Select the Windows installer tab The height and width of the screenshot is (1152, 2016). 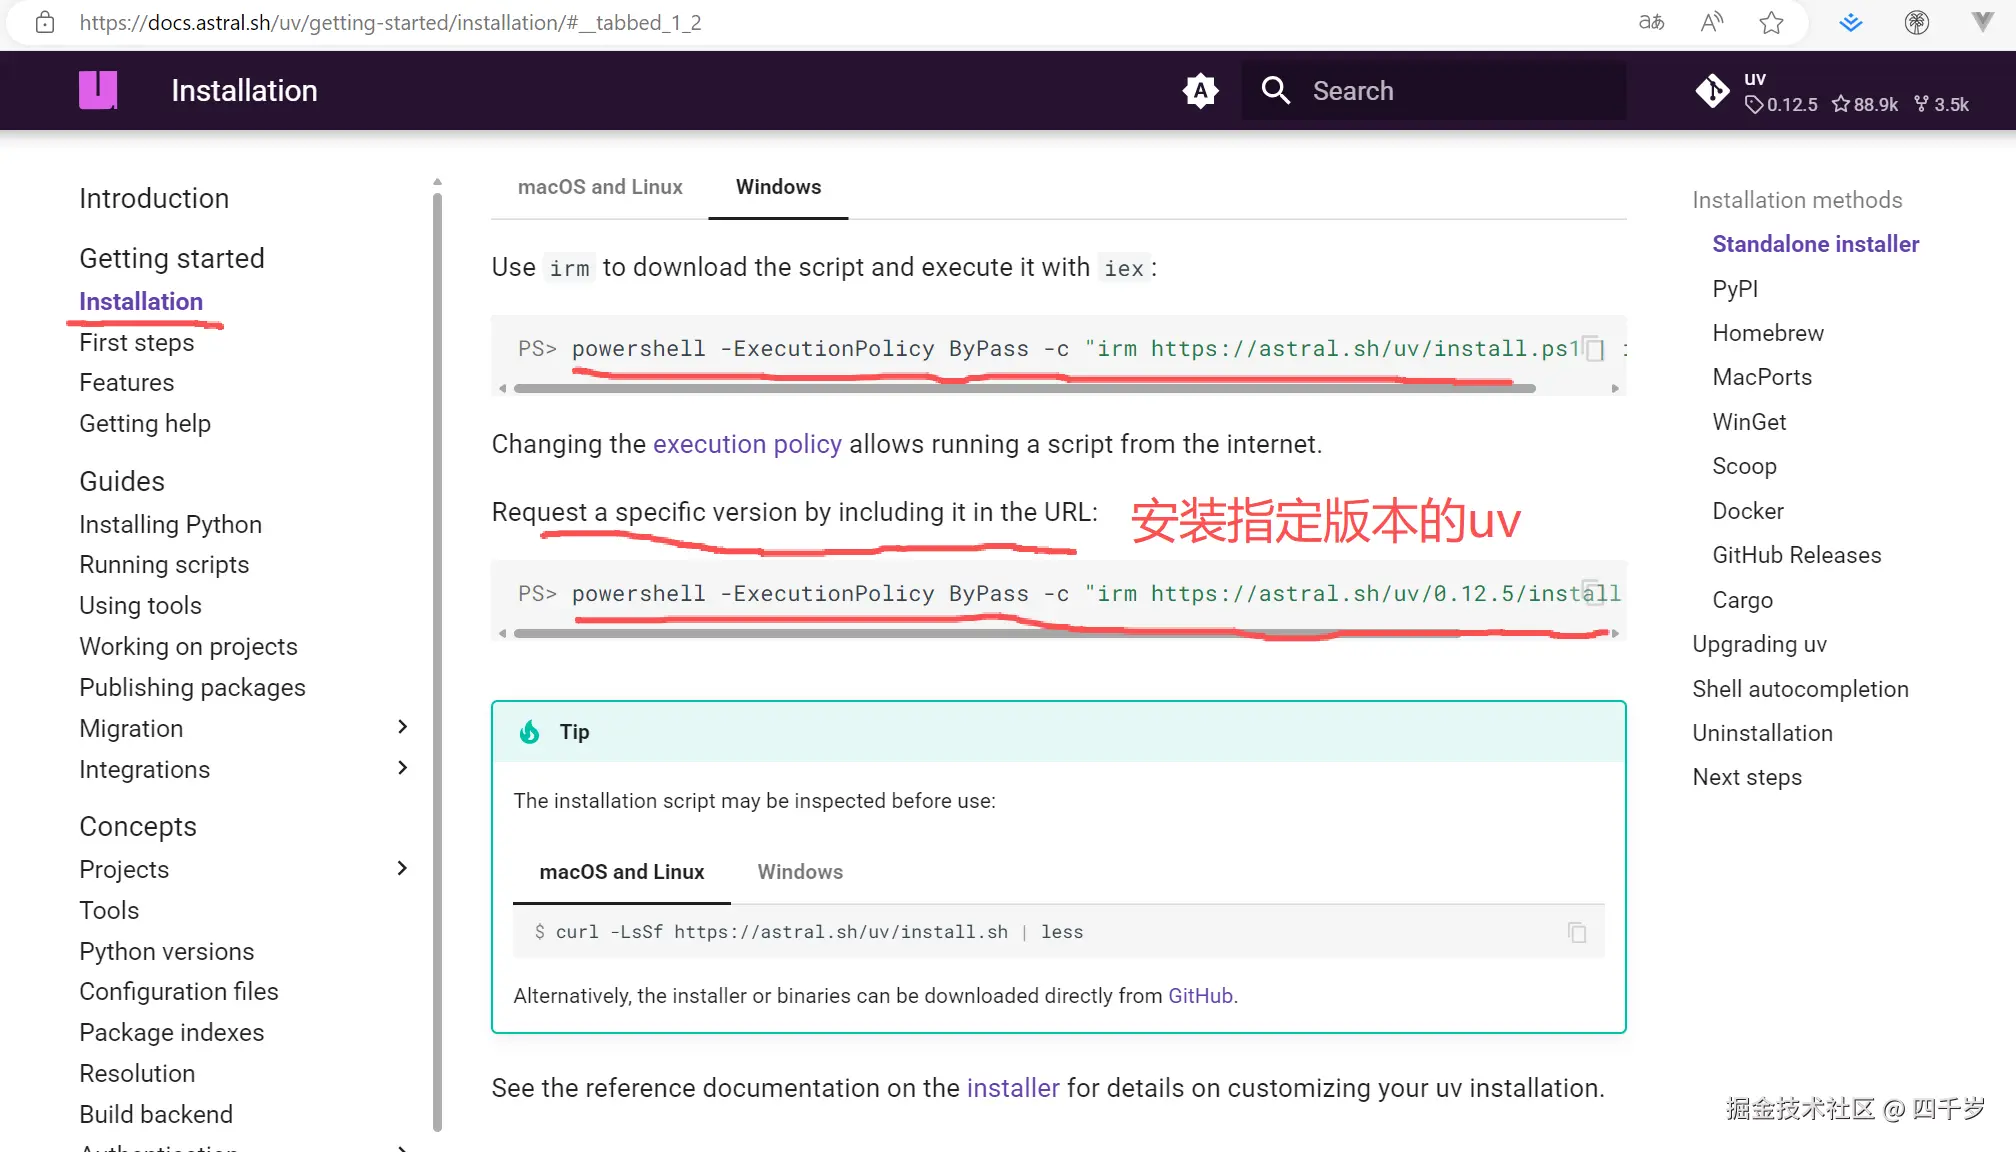coord(778,187)
